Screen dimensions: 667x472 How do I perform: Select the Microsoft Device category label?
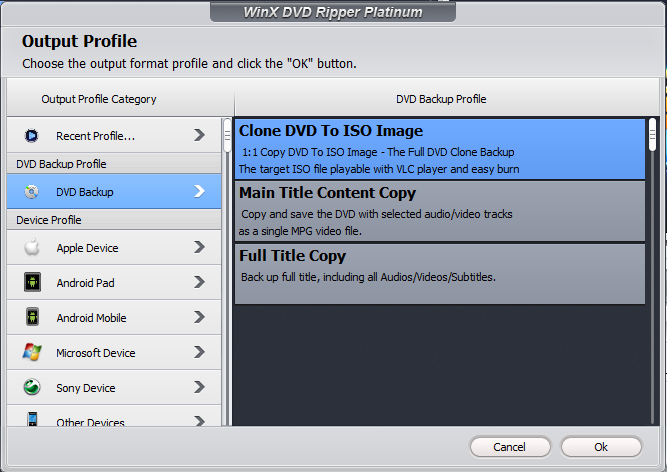coord(95,353)
